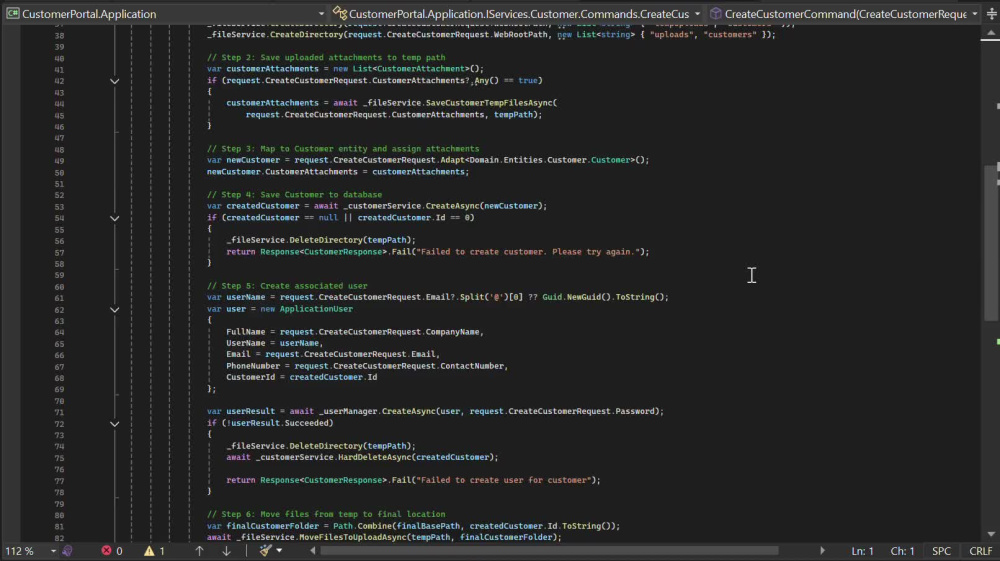The height and width of the screenshot is (561, 1000).
Task: Click the 'Step 6: Move files' comment
Action: click(x=326, y=514)
